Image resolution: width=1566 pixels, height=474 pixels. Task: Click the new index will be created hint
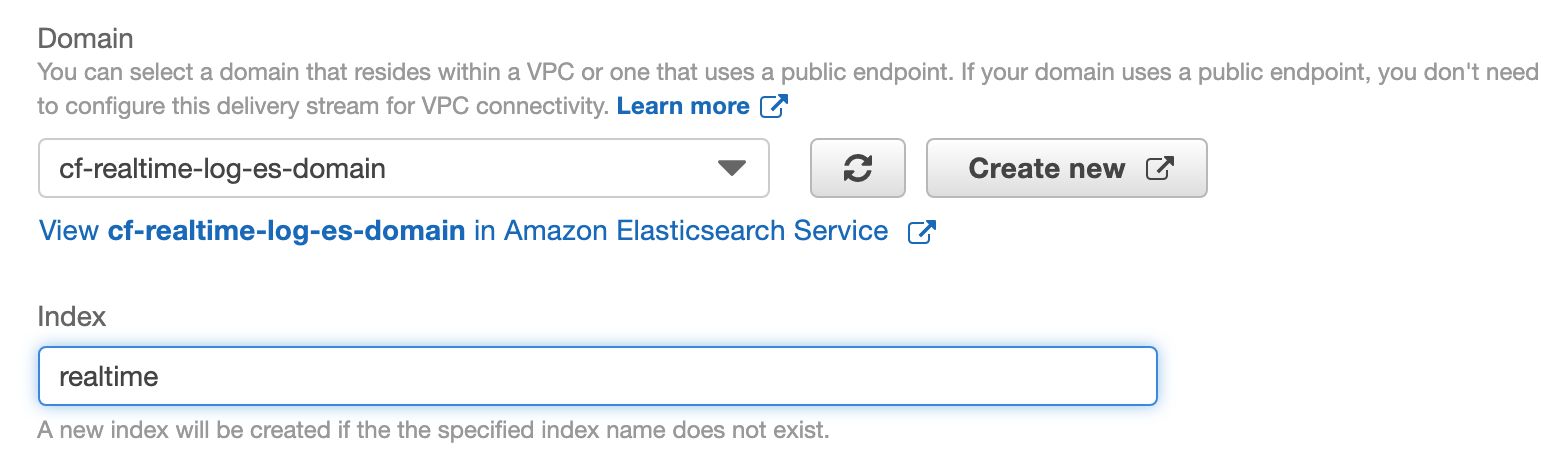pos(434,432)
